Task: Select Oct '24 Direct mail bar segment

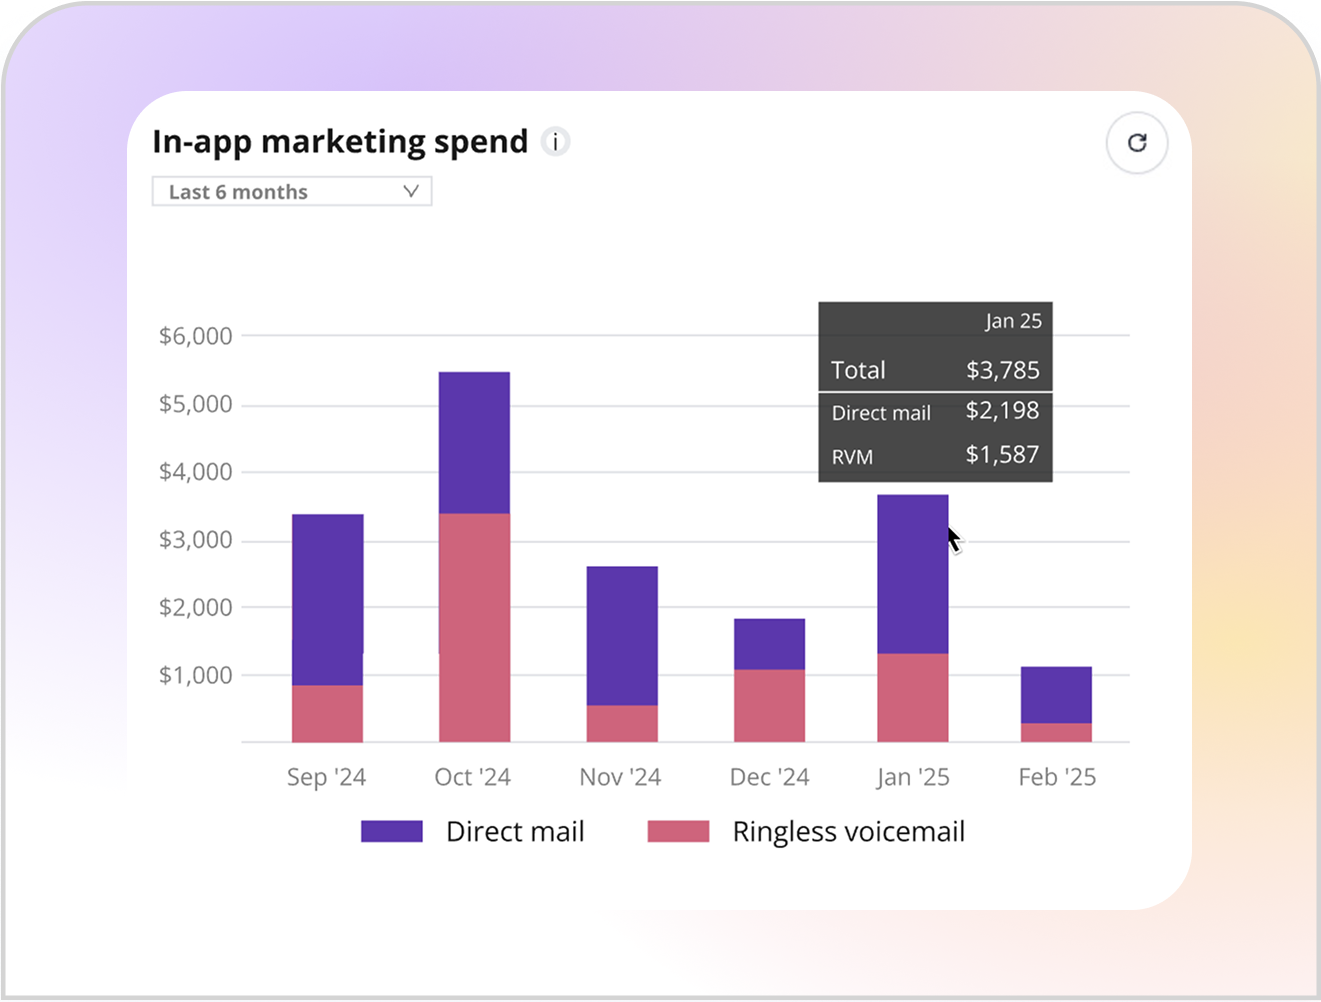Action: 474,442
